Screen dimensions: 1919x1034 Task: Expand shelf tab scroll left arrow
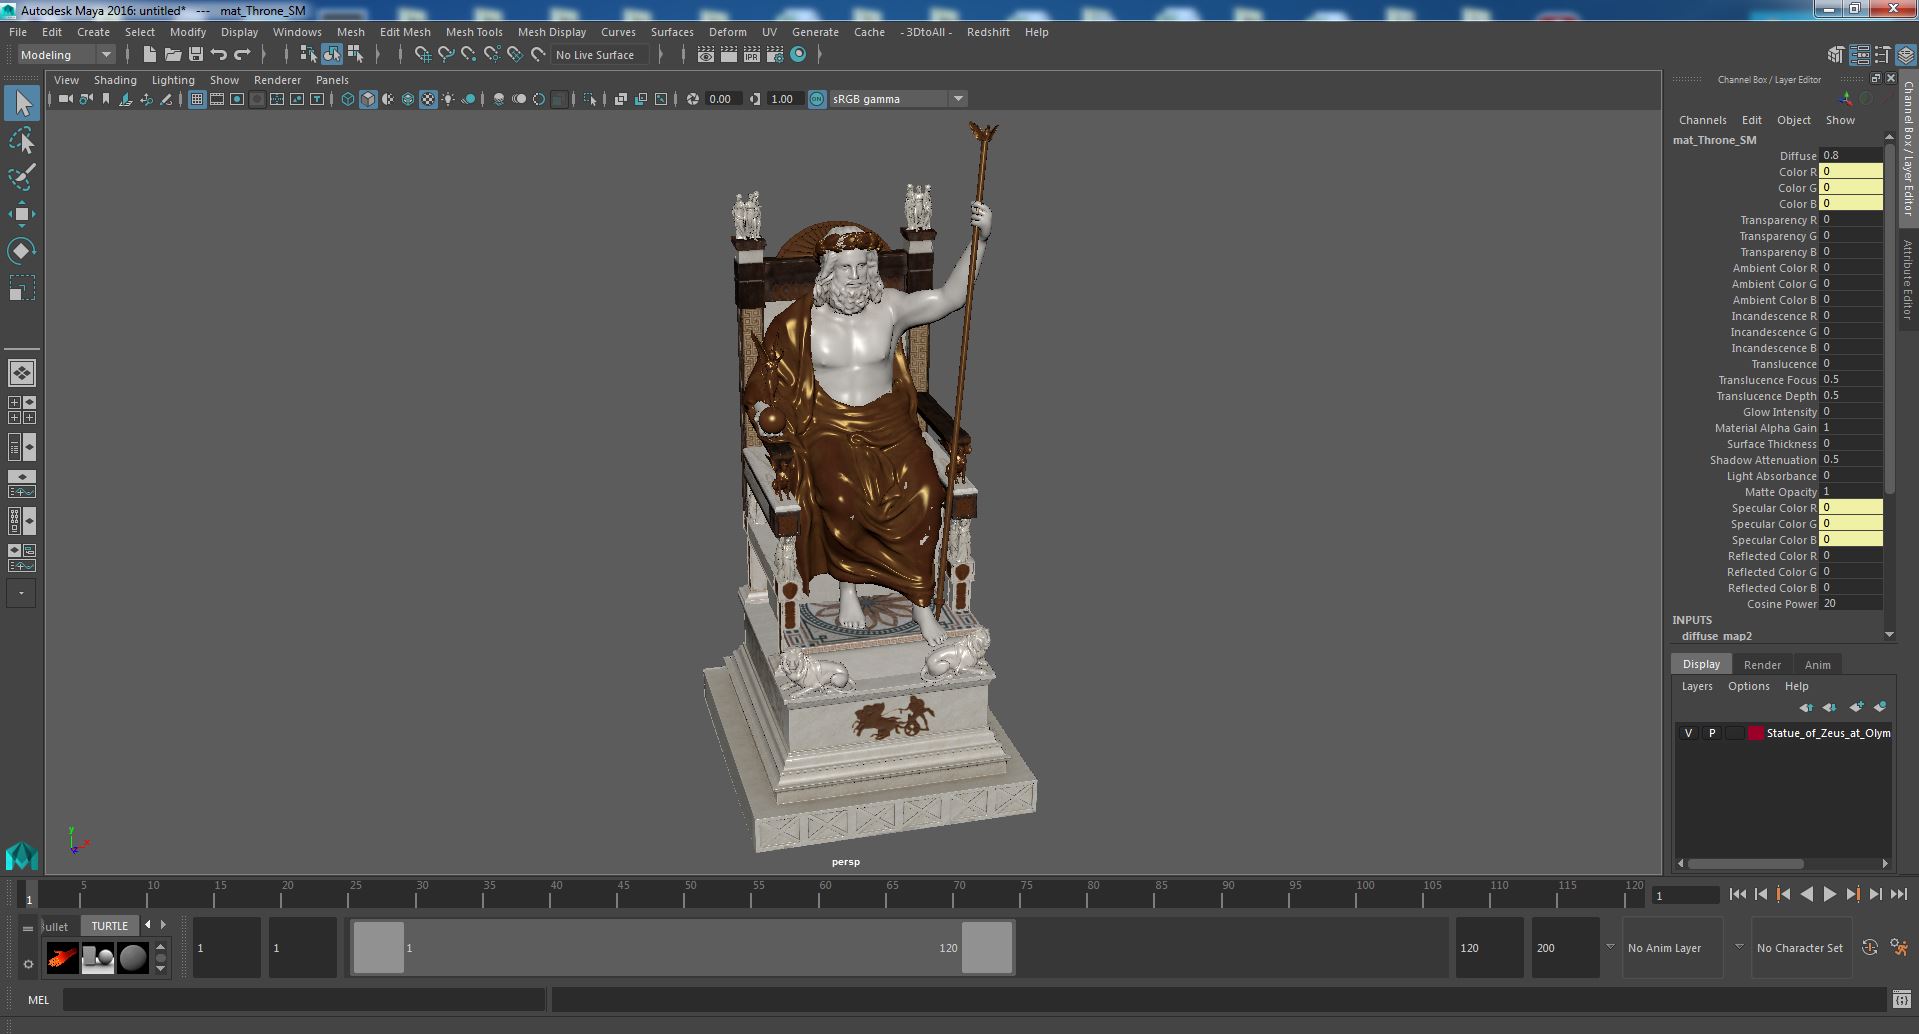(148, 925)
